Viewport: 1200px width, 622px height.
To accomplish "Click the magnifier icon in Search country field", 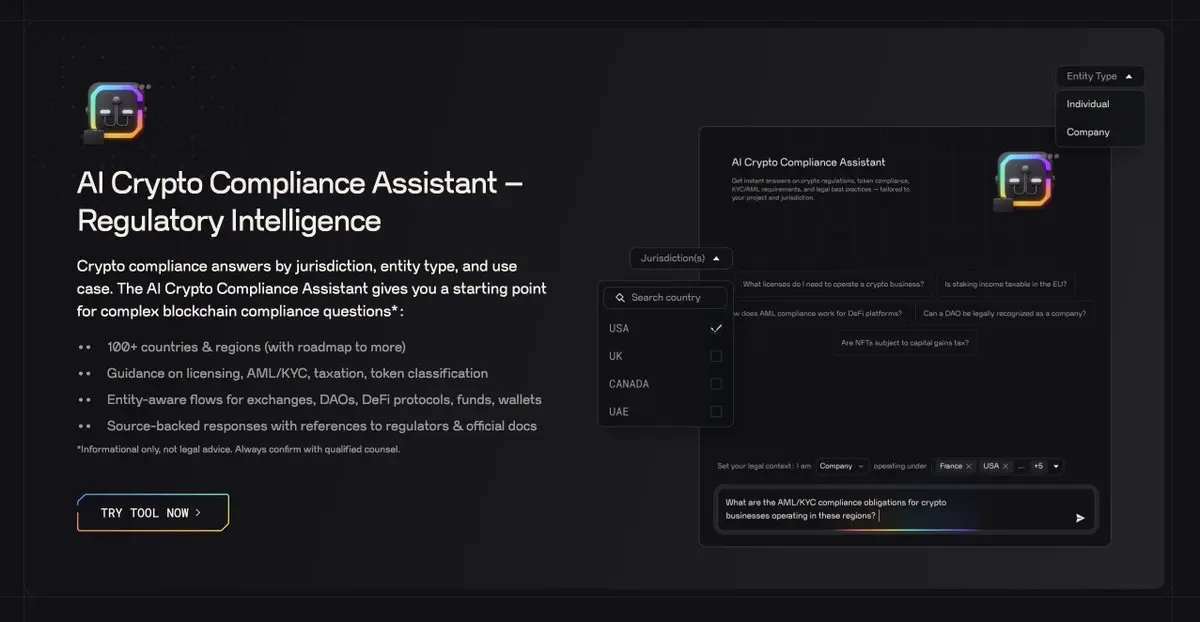I will pos(620,297).
